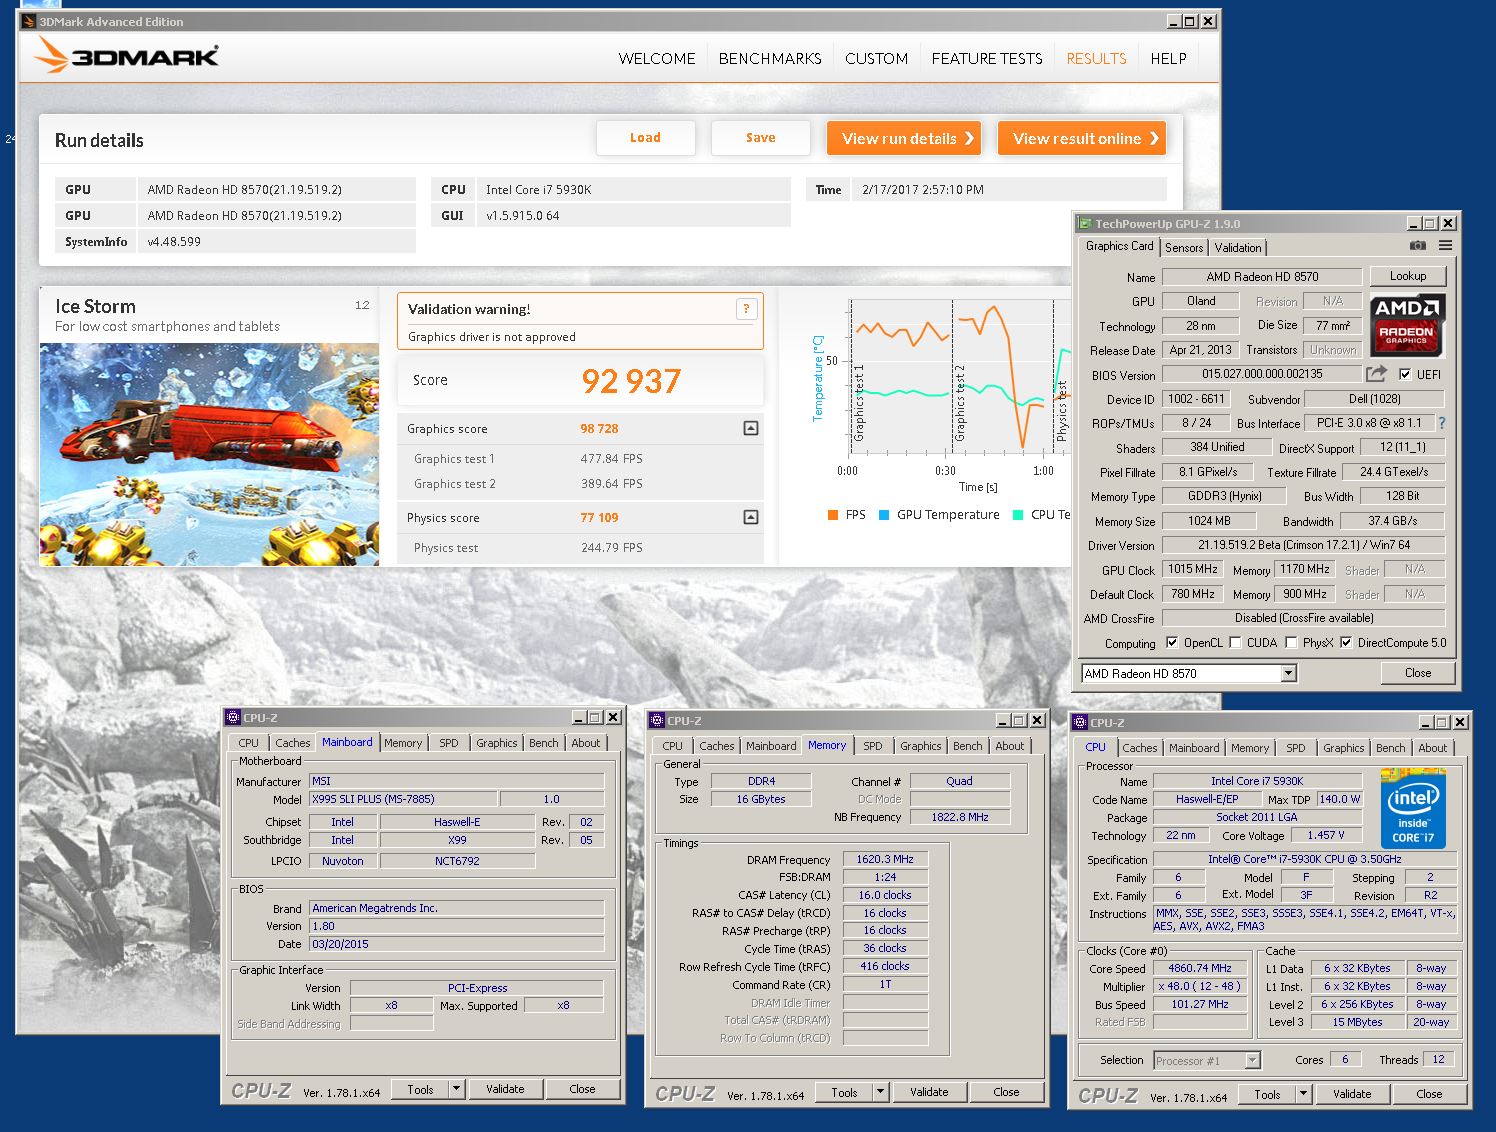Click CPU-Z Mainboard window title icon
The width and height of the screenshot is (1496, 1132).
point(233,717)
